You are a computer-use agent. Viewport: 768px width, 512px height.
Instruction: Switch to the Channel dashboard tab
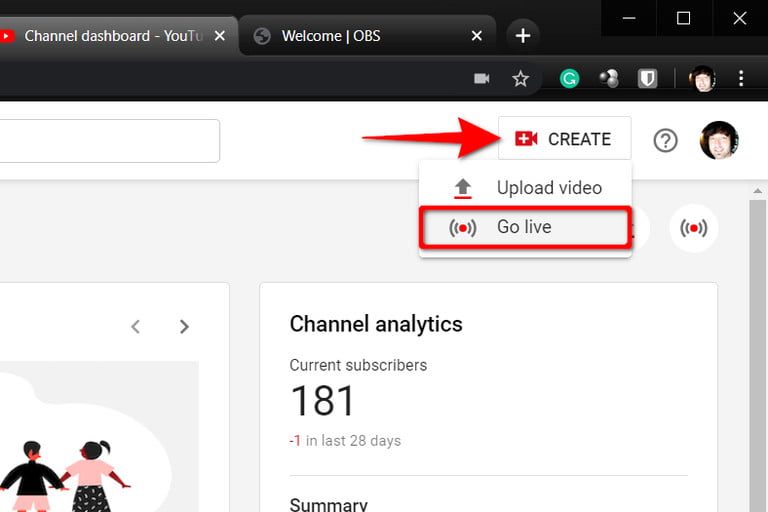pos(110,36)
